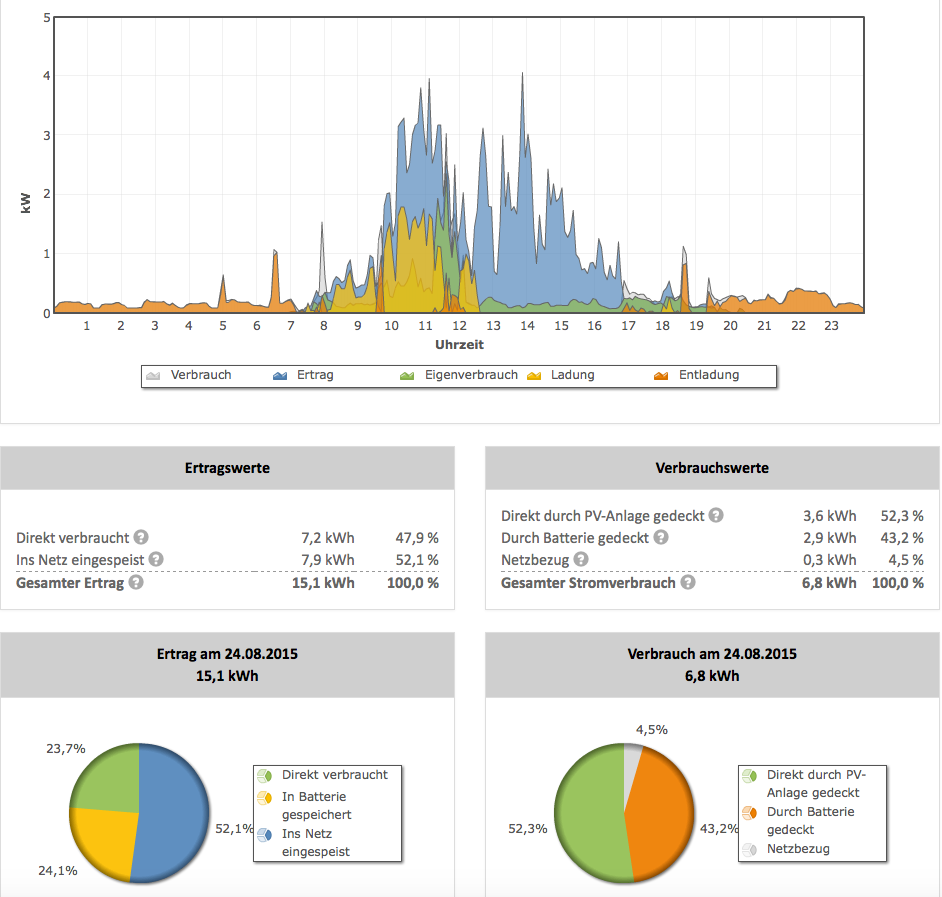942x897 pixels.
Task: Open help icon for Gesamter Stromverbrauch
Action: coord(689,582)
